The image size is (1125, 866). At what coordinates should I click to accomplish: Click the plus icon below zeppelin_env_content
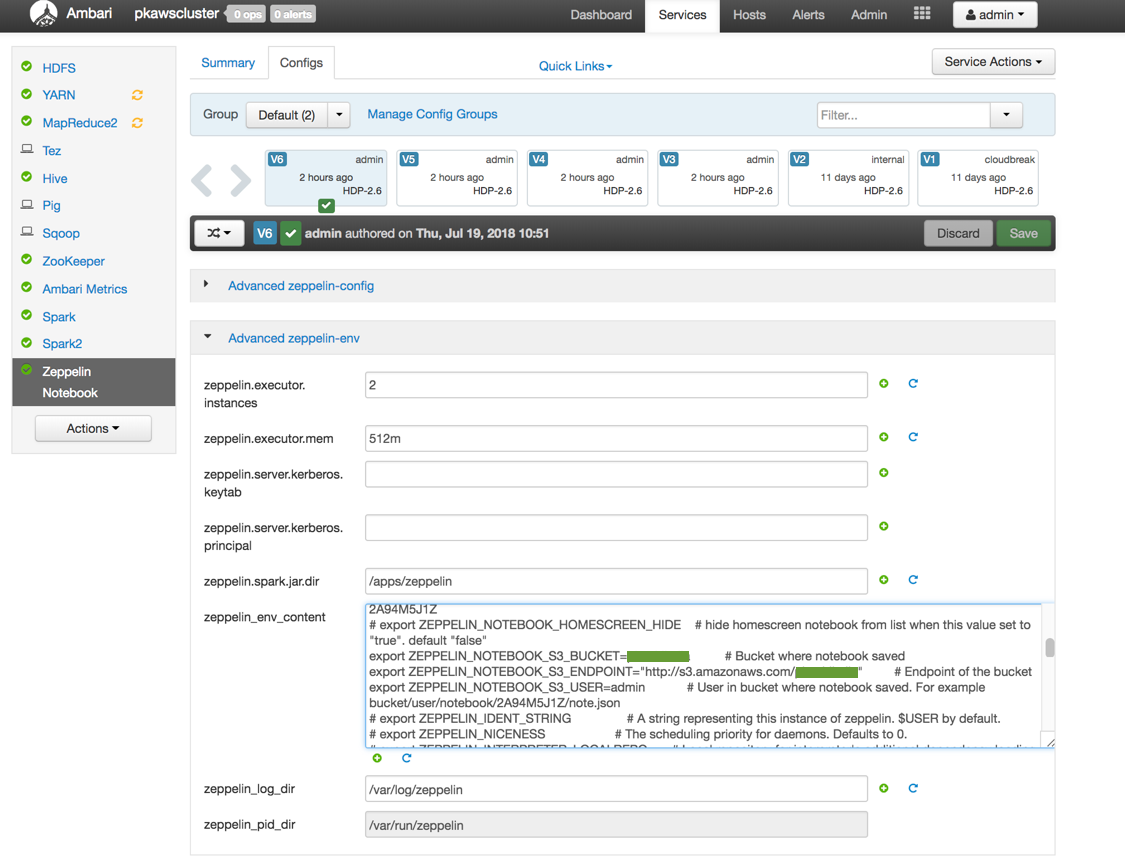click(x=377, y=758)
